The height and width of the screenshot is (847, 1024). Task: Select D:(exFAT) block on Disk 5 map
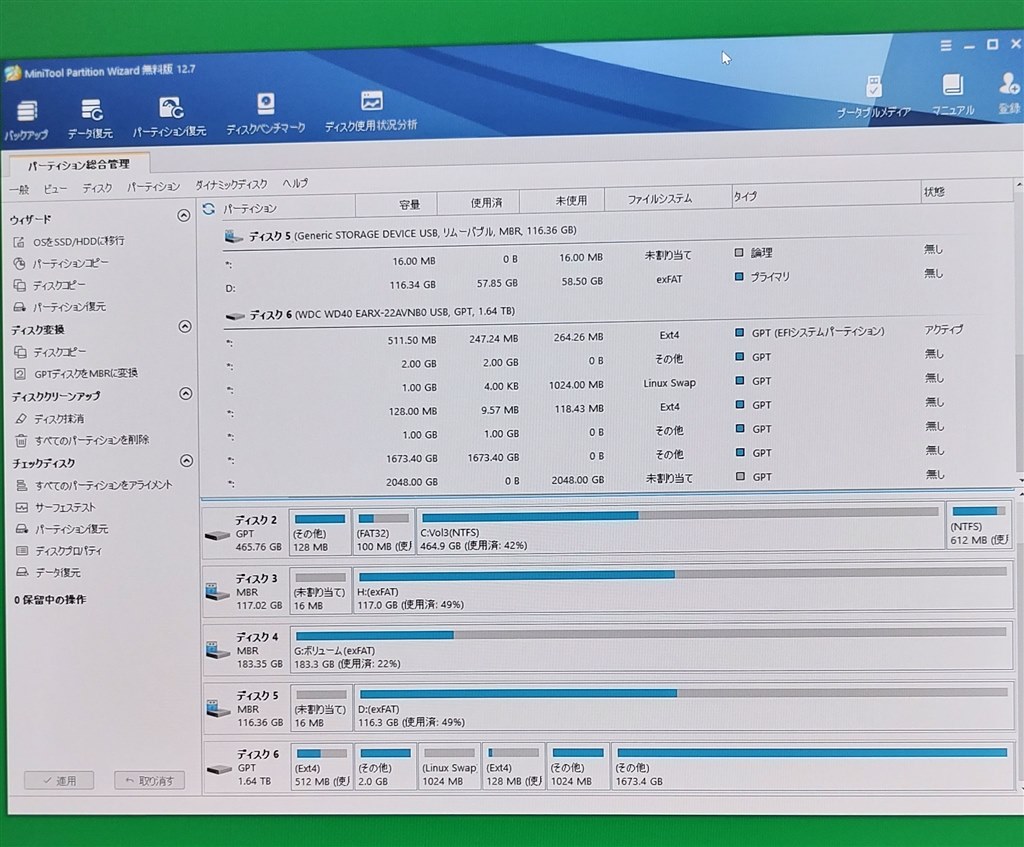point(683,708)
